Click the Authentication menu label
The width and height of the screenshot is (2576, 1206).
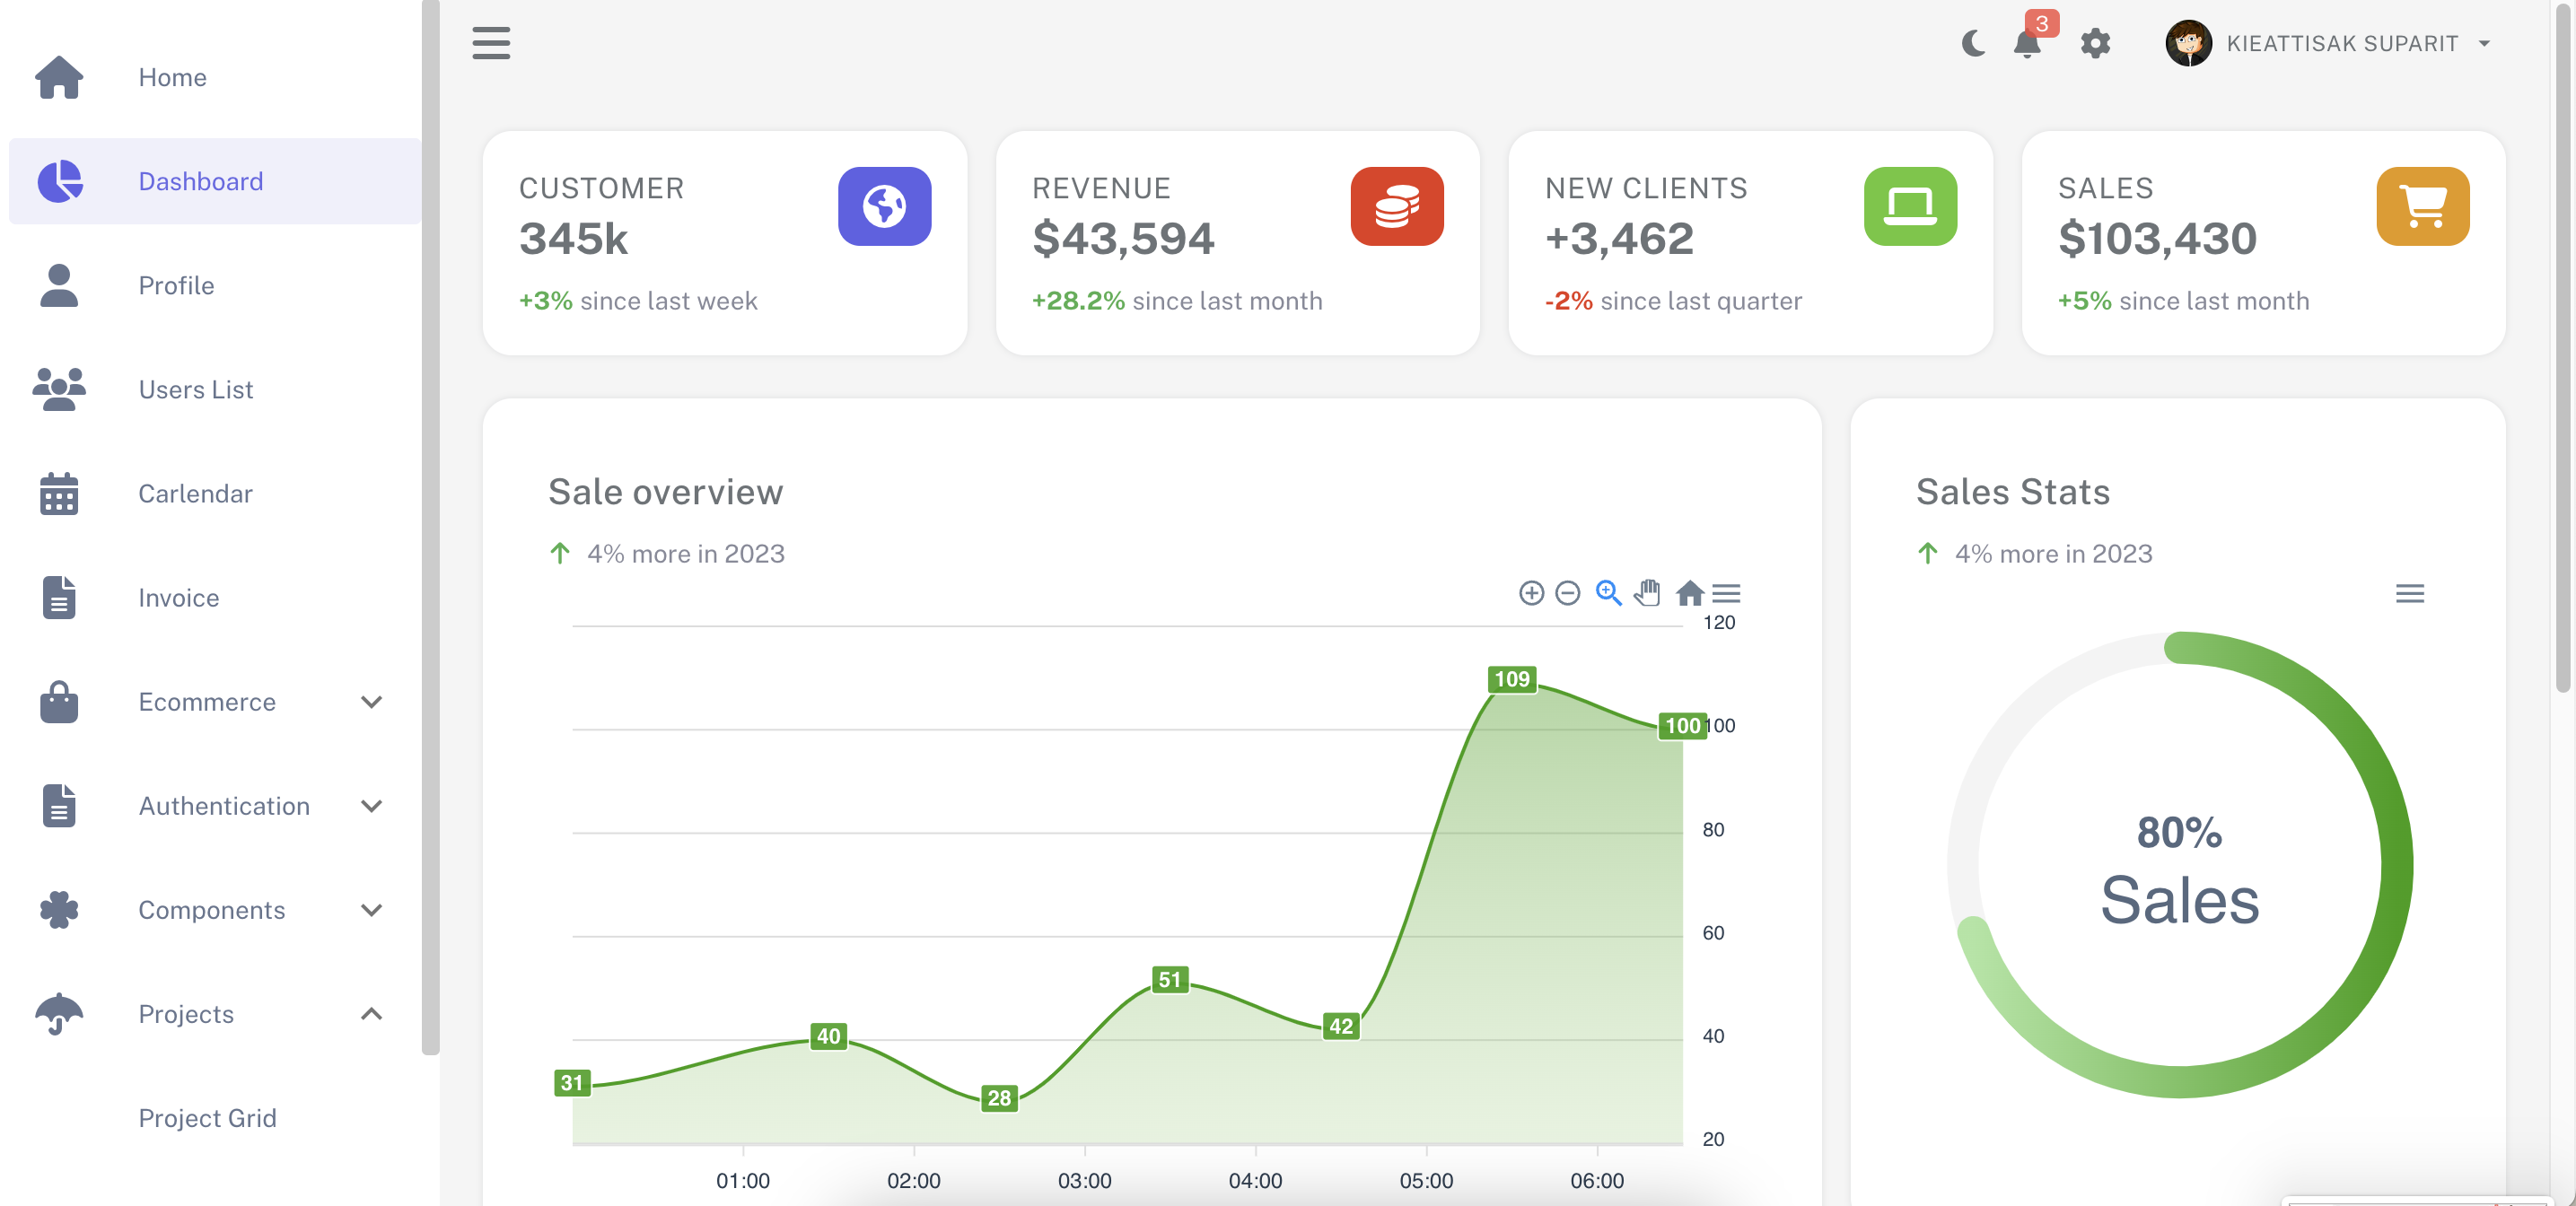(224, 806)
